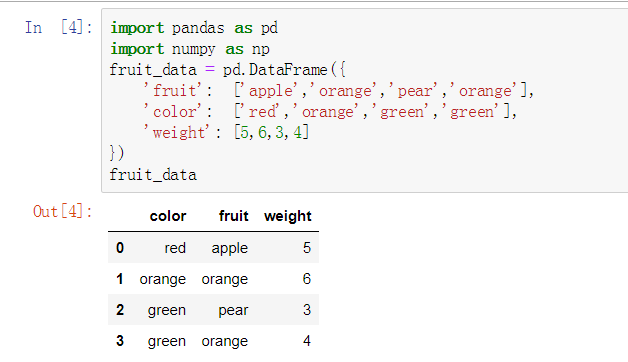Image resolution: width=628 pixels, height=362 pixels.
Task: Click the 'color' key in code
Action: 173,112
